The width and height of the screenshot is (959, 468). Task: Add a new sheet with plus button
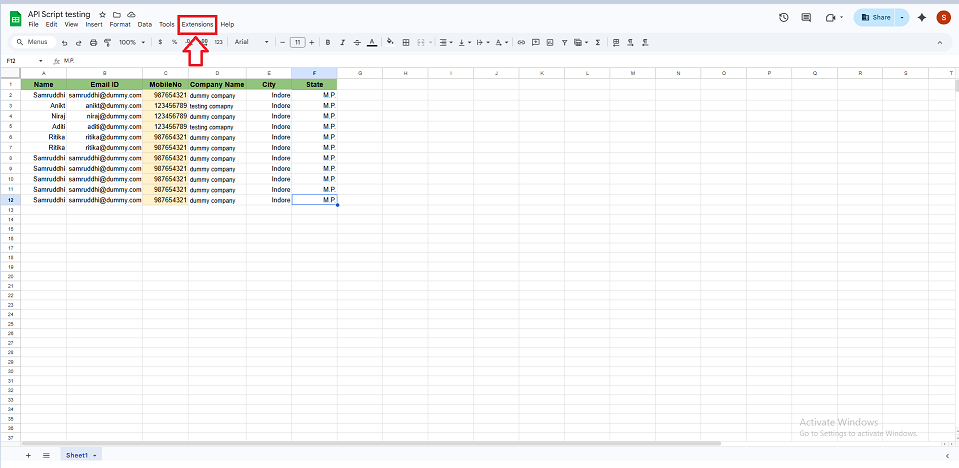pos(28,455)
